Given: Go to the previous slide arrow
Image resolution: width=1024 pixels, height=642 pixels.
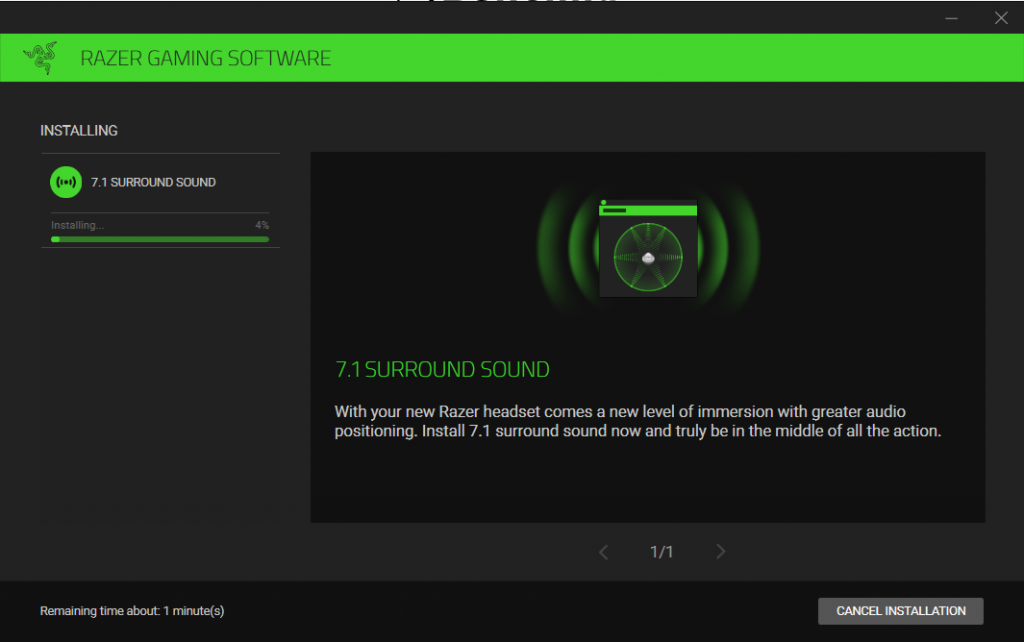Looking at the screenshot, I should pyautogui.click(x=603, y=552).
